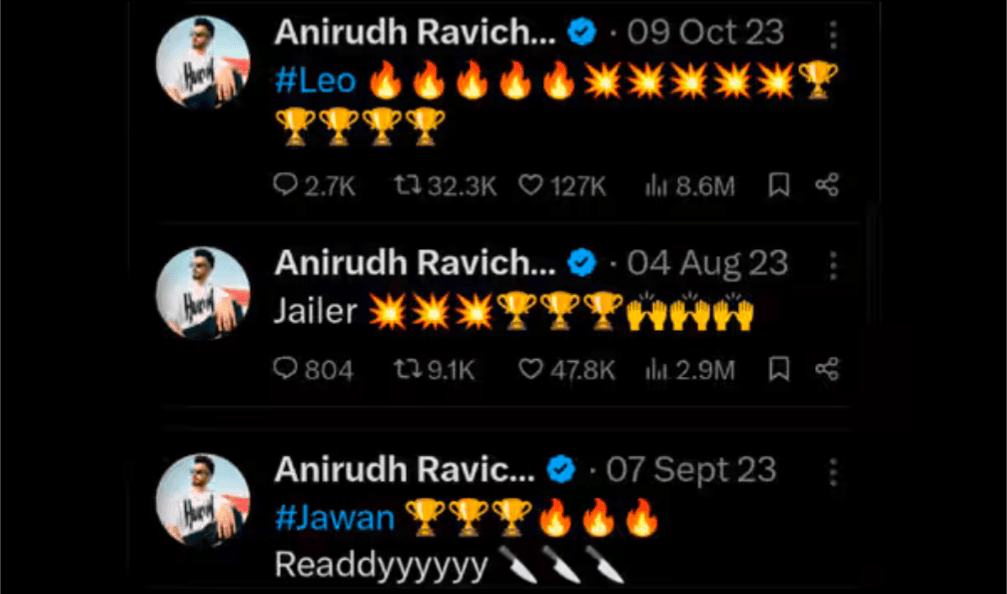Open the #Jawan hashtag link
Image resolution: width=1007 pixels, height=594 pixels.
(335, 518)
